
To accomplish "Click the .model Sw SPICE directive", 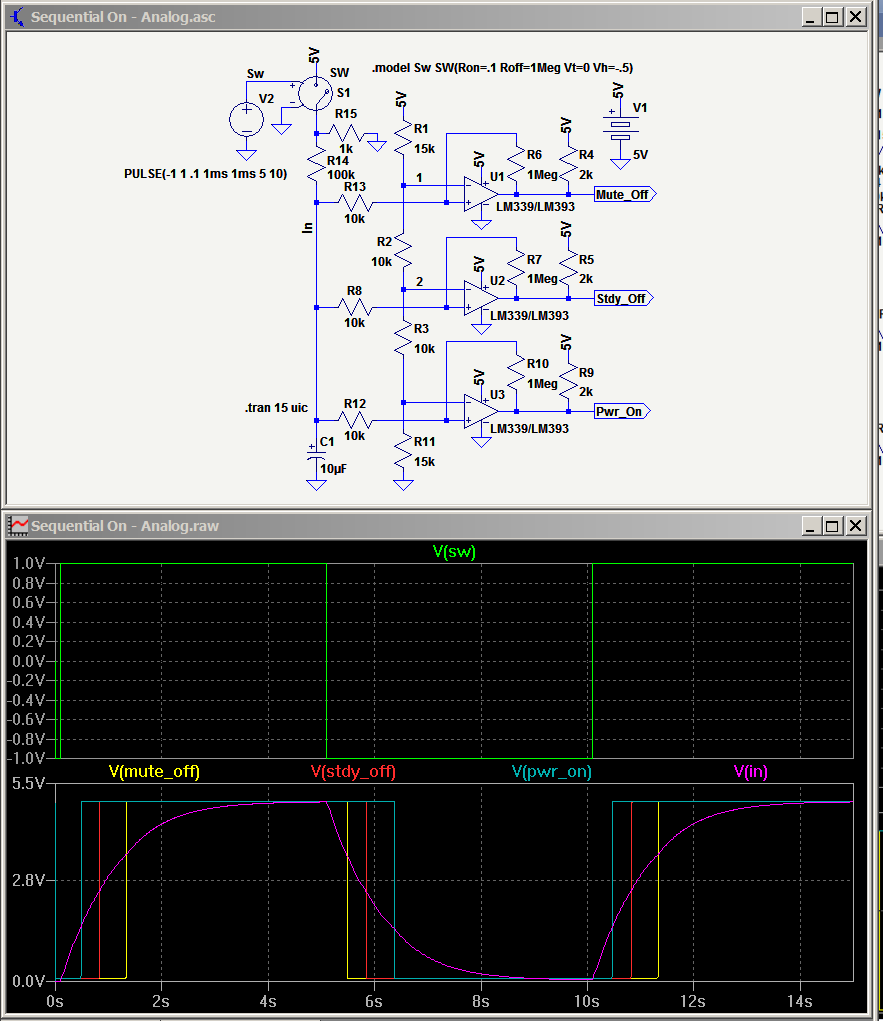I will (x=502, y=68).
